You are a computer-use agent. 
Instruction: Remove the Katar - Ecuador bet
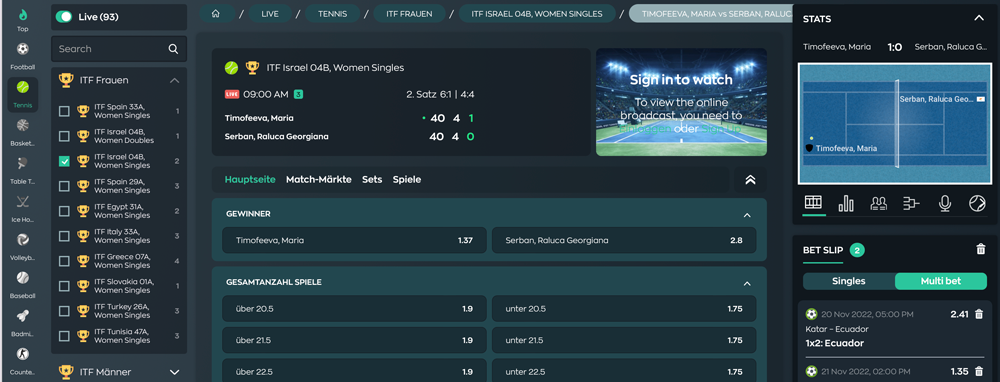coord(979,314)
